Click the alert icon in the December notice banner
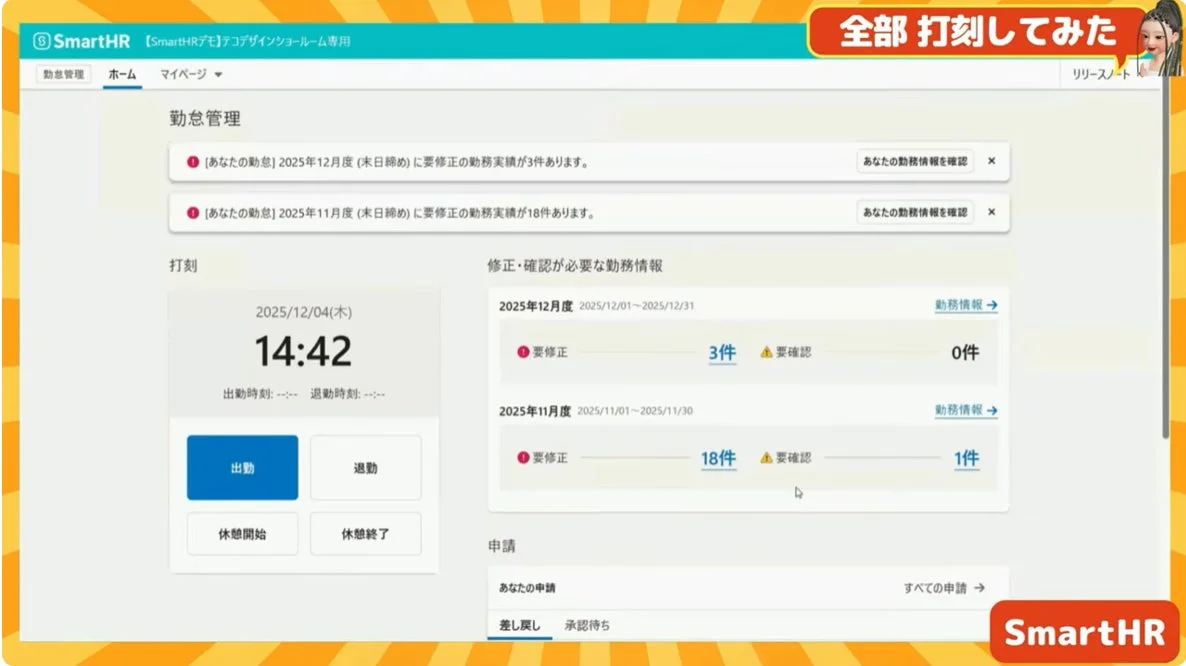The height and width of the screenshot is (666, 1186). pyautogui.click(x=192, y=161)
